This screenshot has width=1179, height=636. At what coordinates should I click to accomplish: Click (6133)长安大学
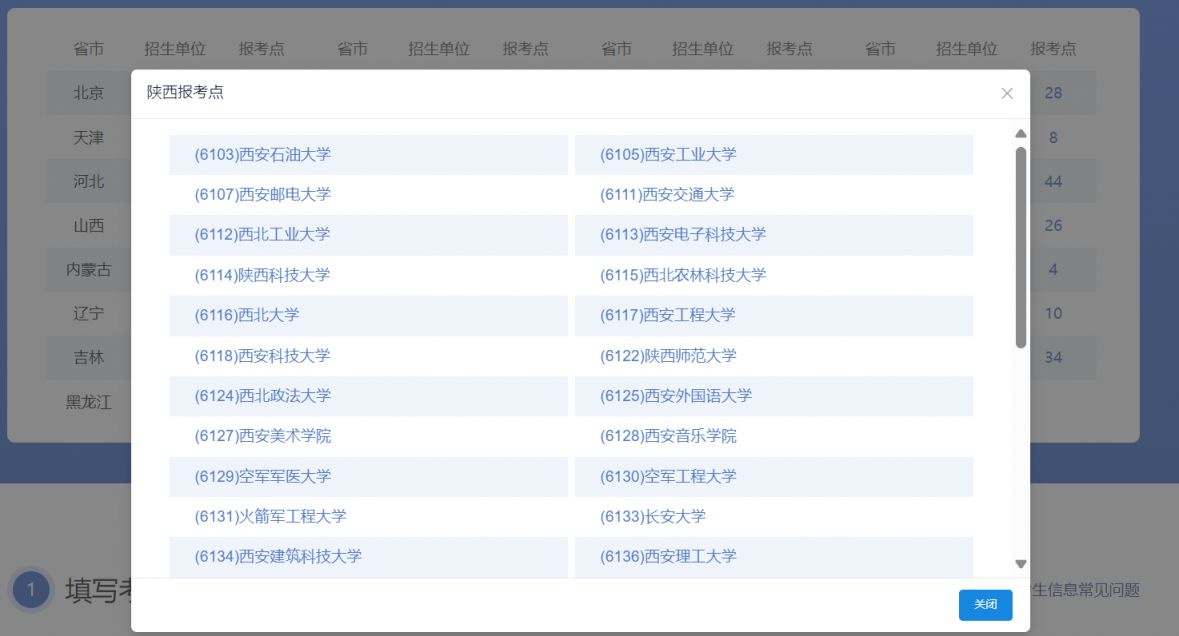pos(652,516)
